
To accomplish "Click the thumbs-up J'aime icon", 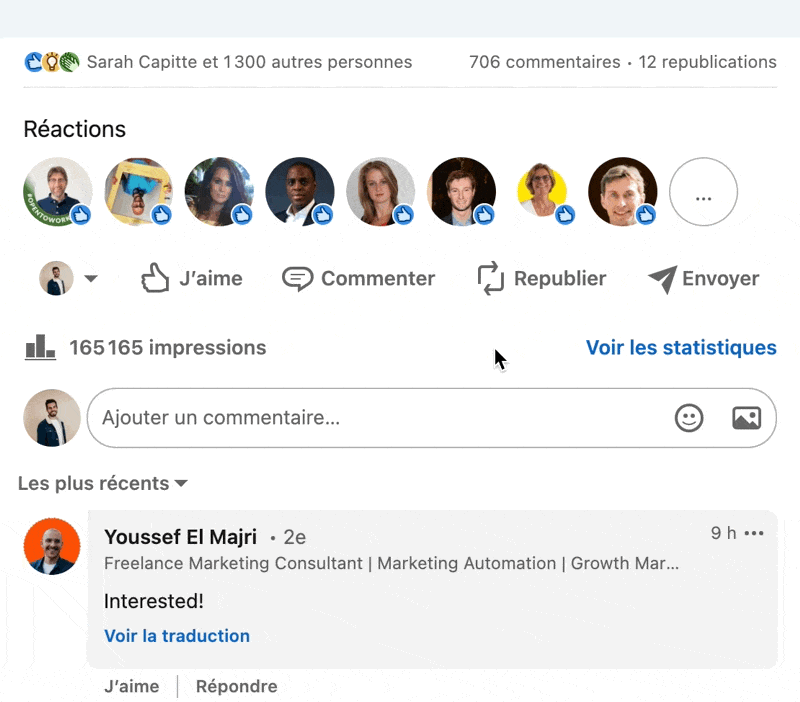I will click(155, 278).
